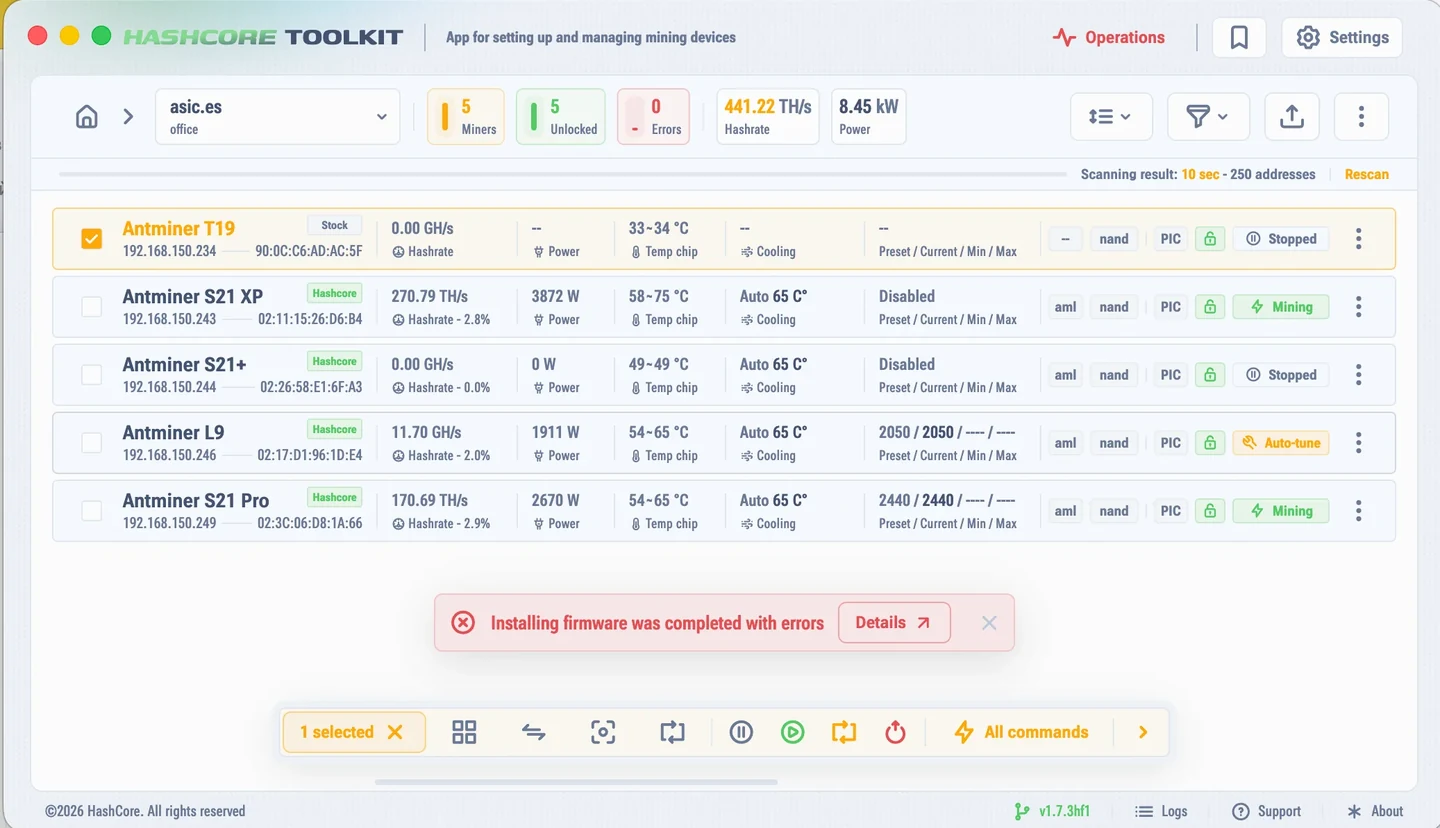Click the green lock icon on the S21 Pro row
Image resolution: width=1440 pixels, height=828 pixels.
coord(1210,511)
